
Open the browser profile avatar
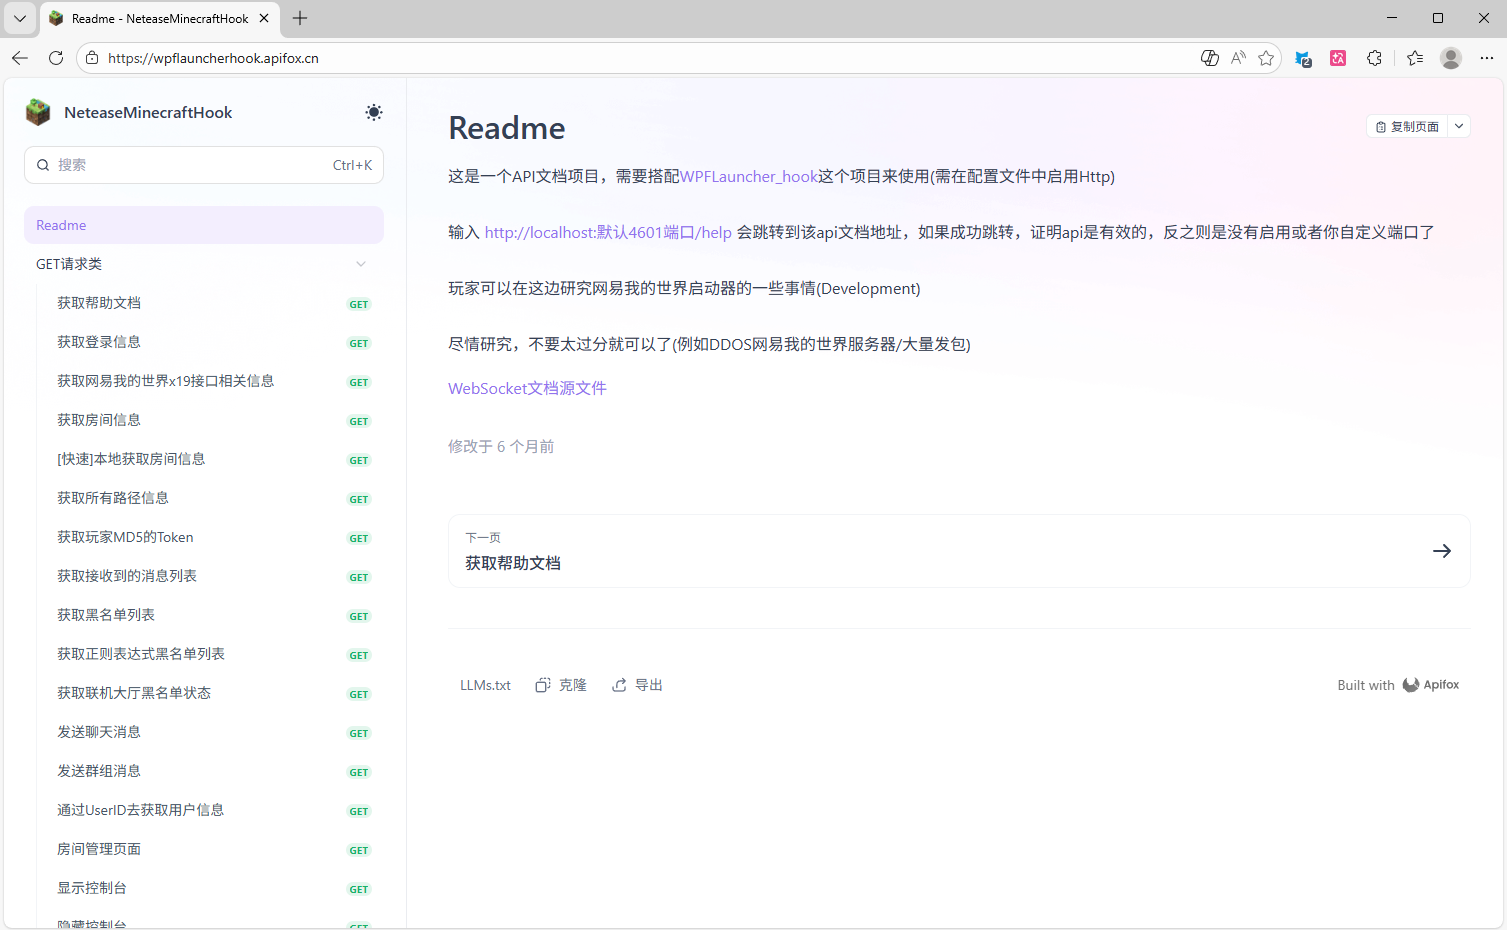point(1451,58)
